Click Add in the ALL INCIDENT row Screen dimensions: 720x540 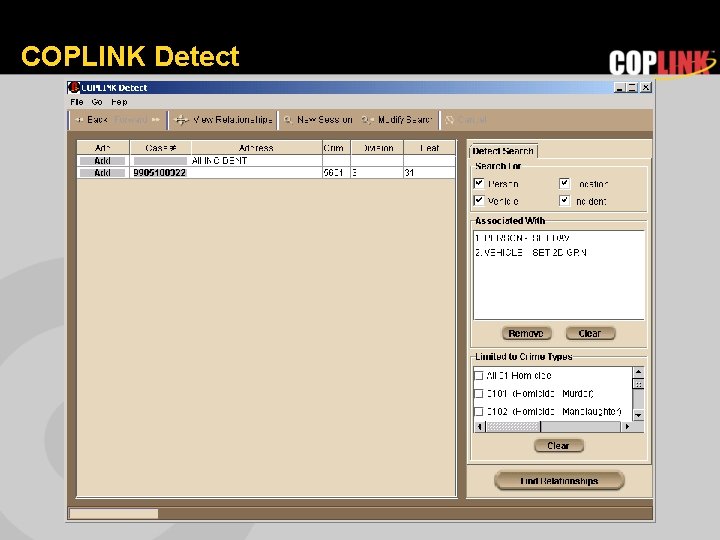[x=102, y=161]
